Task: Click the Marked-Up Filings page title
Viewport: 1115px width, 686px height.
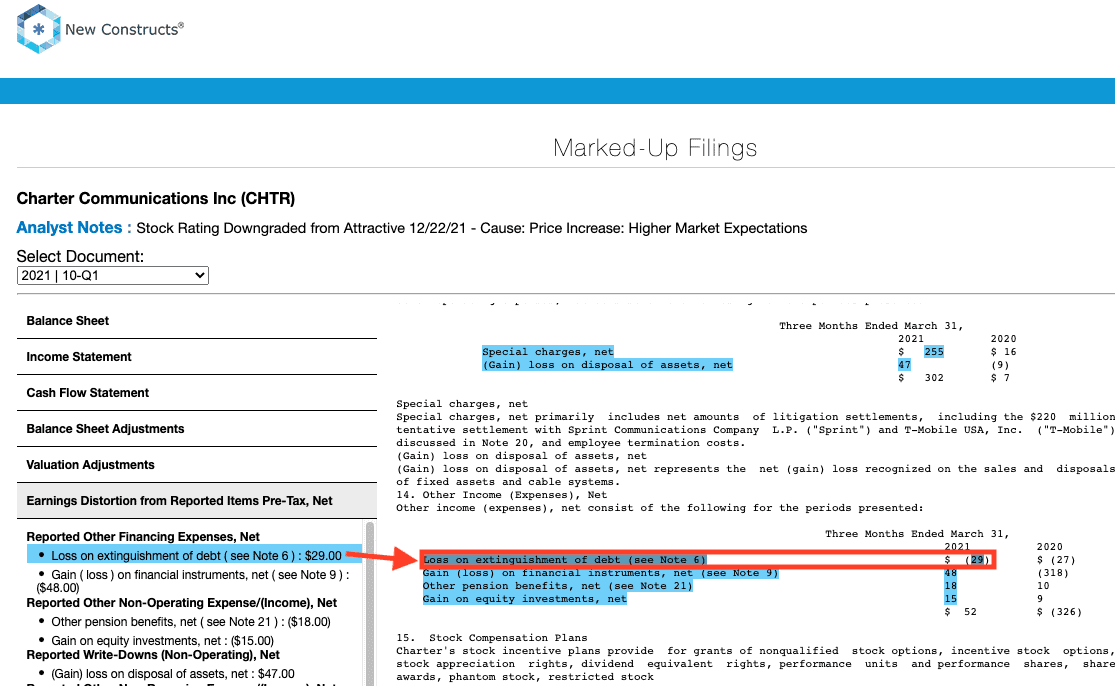Action: pyautogui.click(x=655, y=148)
